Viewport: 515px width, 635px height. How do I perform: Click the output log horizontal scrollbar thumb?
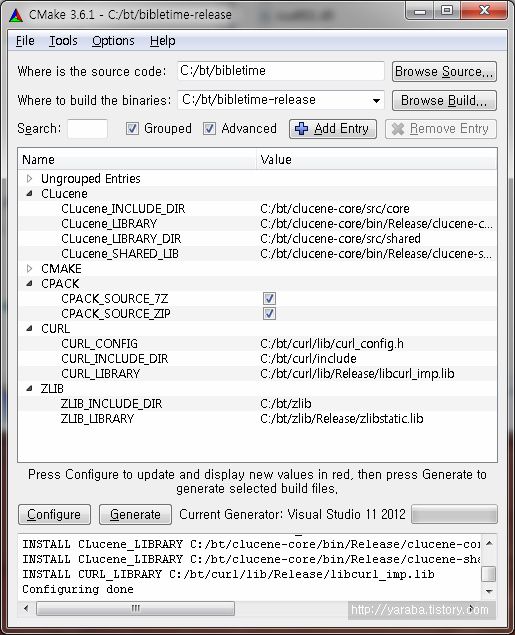135,608
